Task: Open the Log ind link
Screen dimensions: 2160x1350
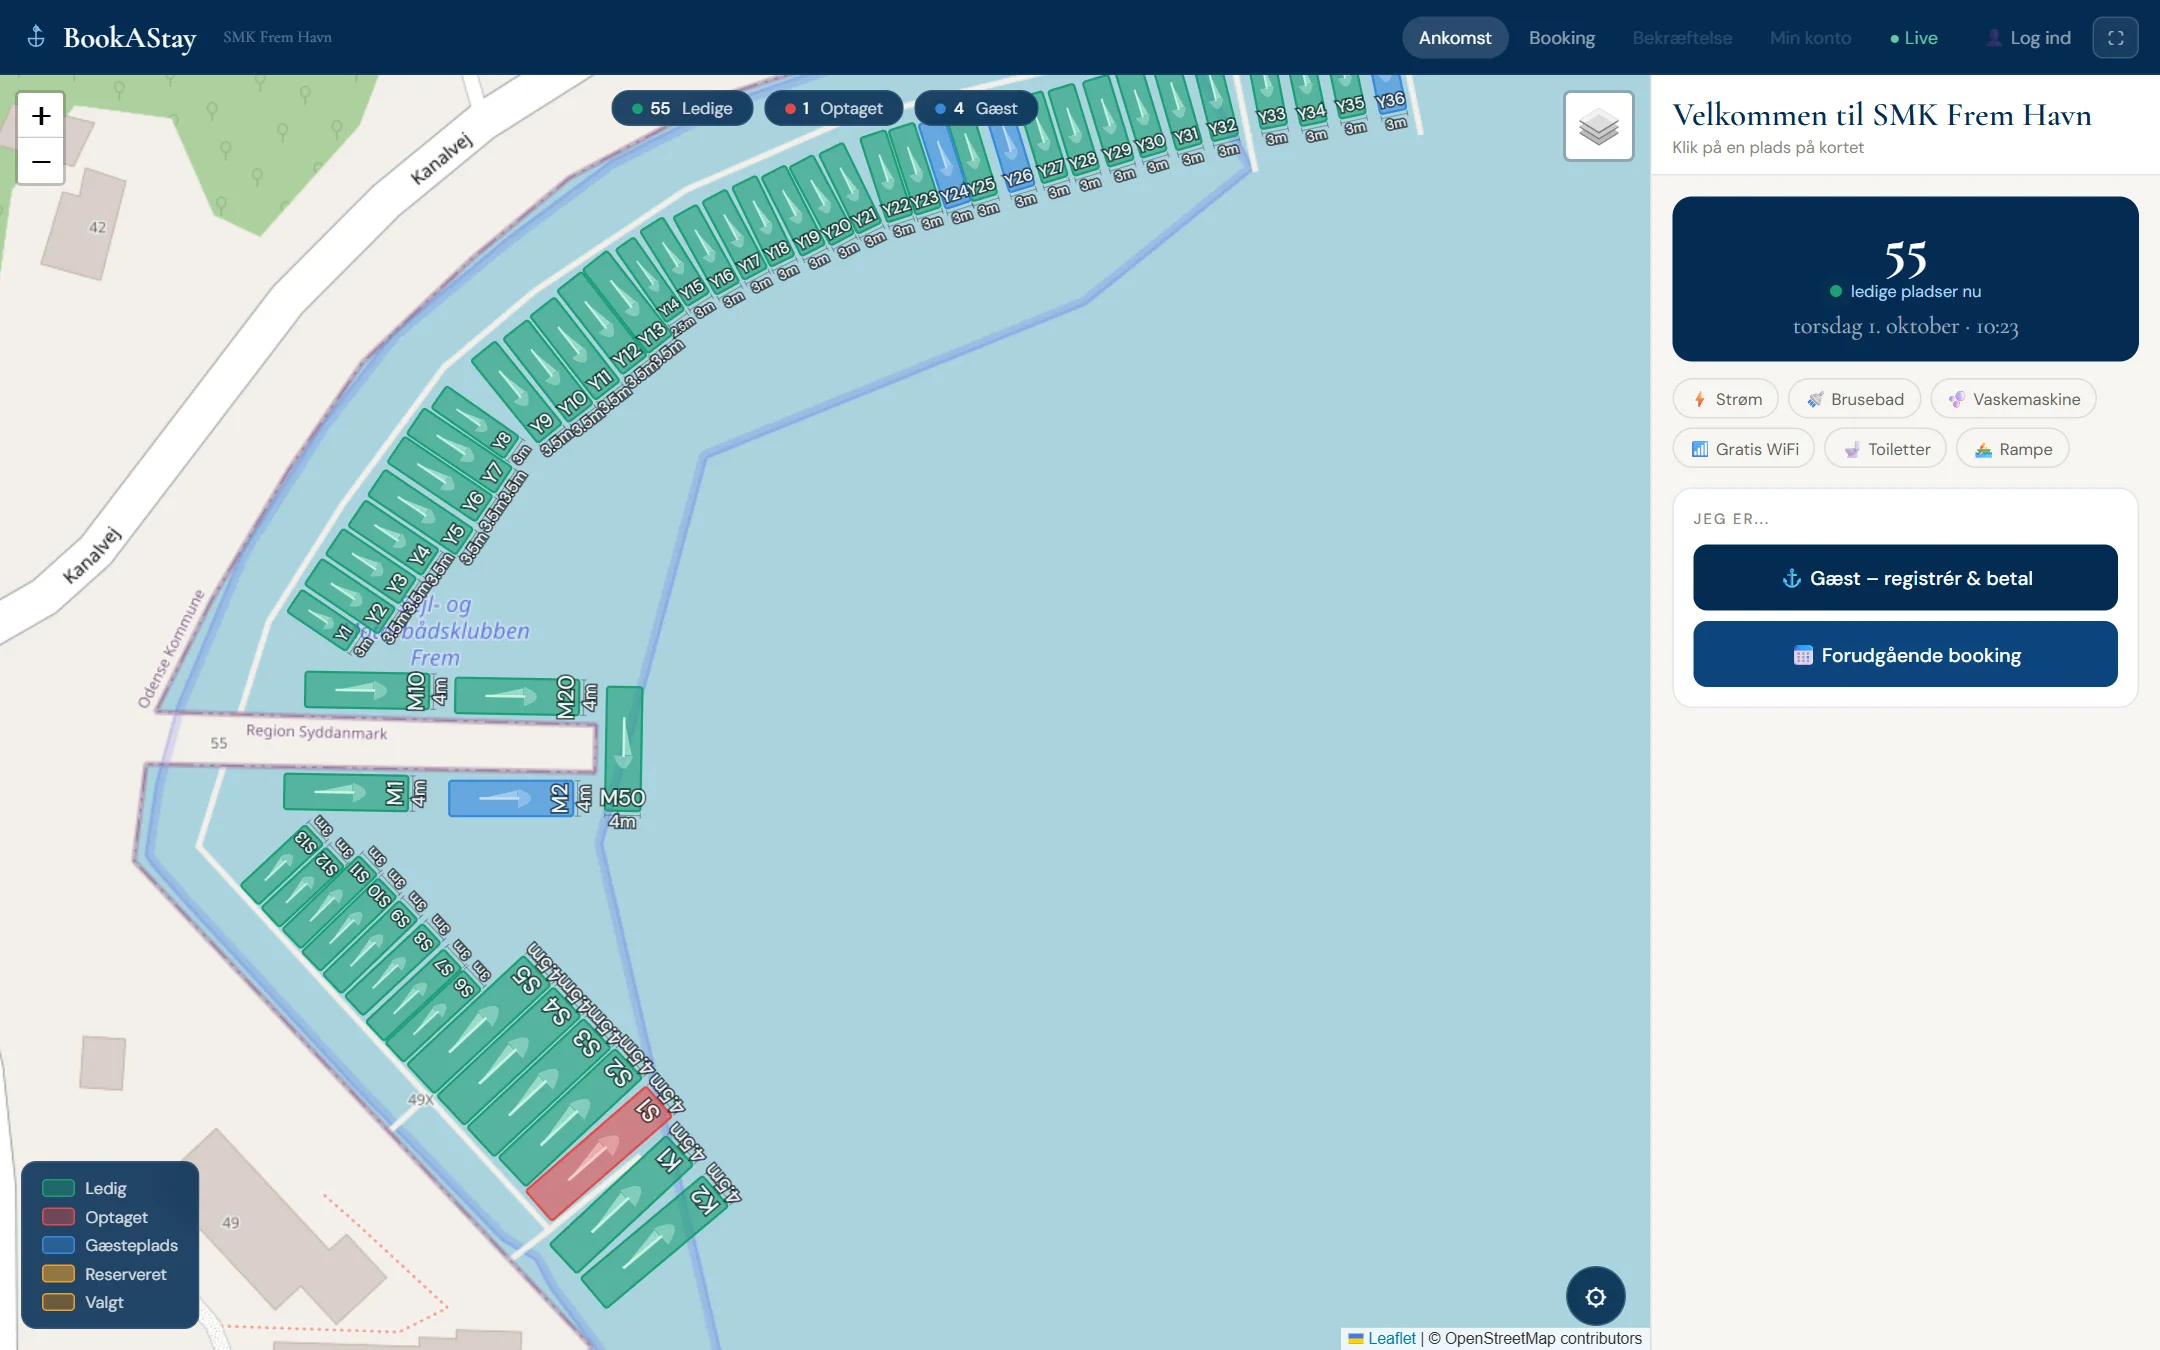Action: click(x=2028, y=38)
